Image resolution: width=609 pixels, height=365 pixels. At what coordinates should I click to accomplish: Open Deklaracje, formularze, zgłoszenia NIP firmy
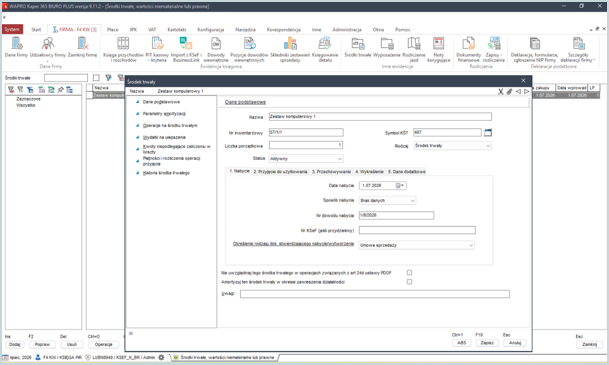click(x=534, y=49)
